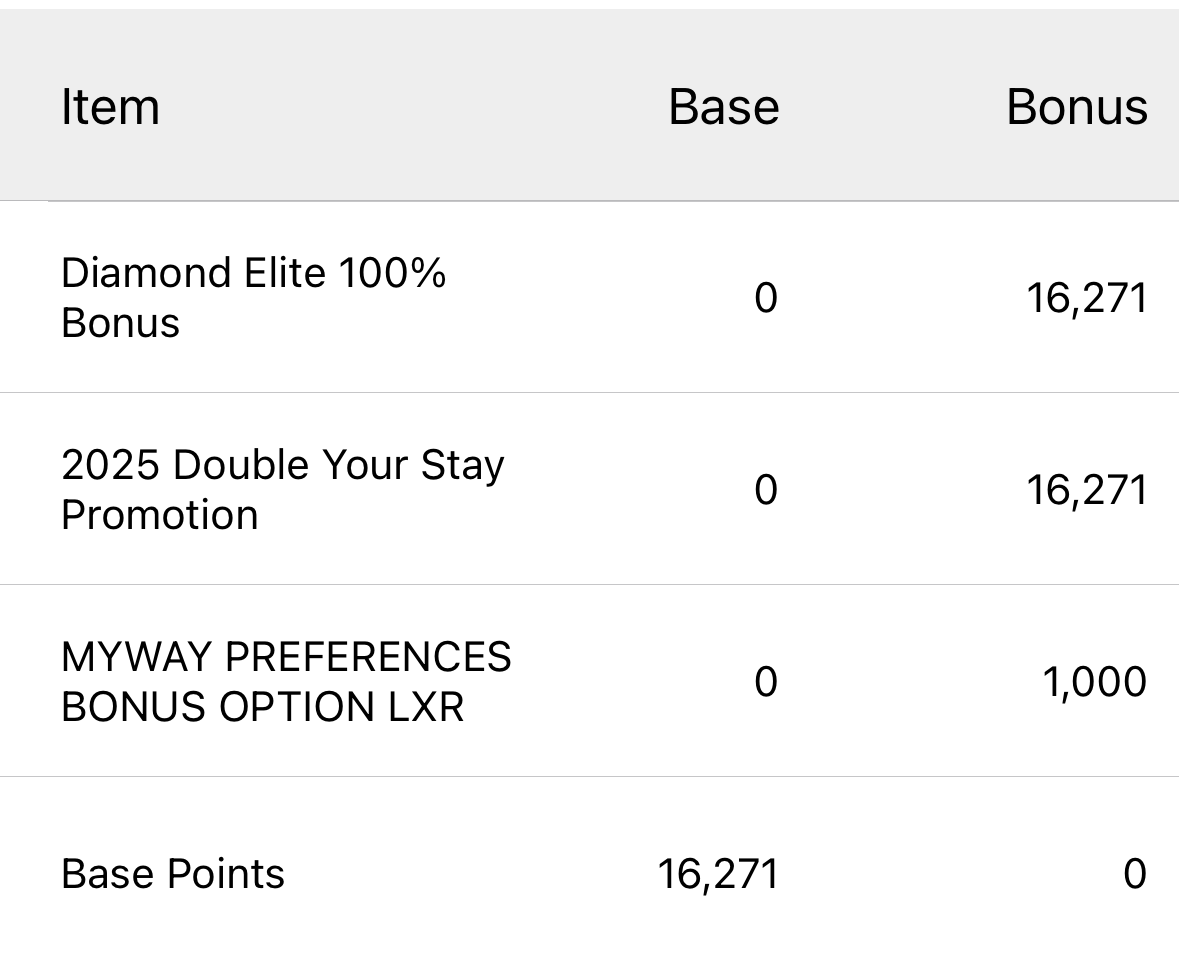Select MYWAY bonus value 1,000
The image size is (1179, 965).
coord(1094,682)
